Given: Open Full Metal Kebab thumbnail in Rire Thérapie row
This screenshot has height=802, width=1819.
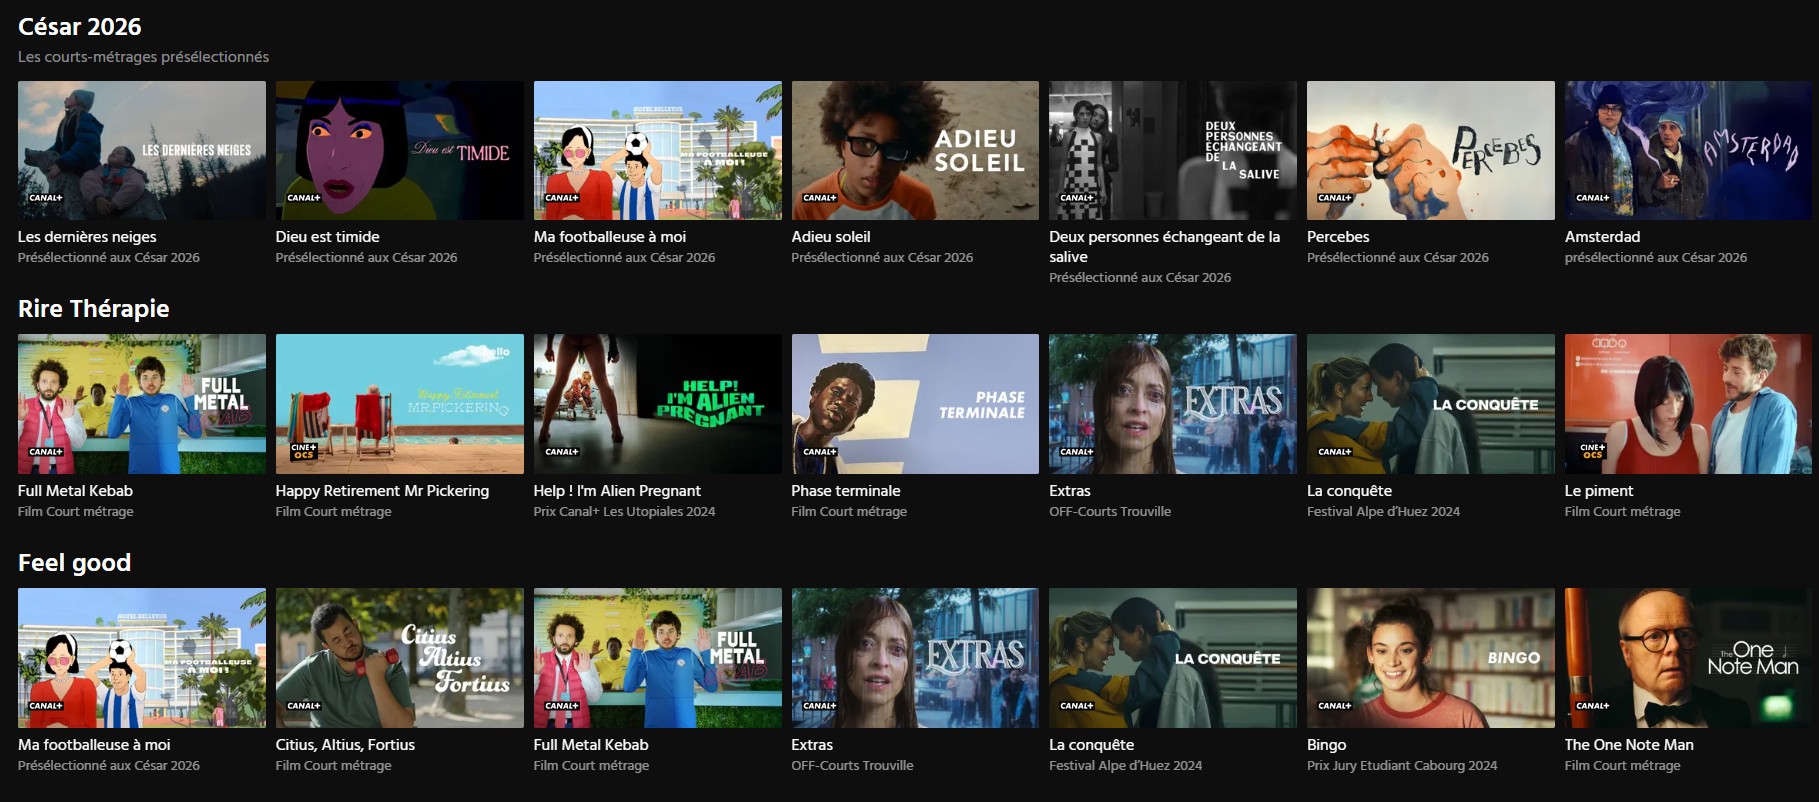Looking at the screenshot, I should tap(142, 404).
